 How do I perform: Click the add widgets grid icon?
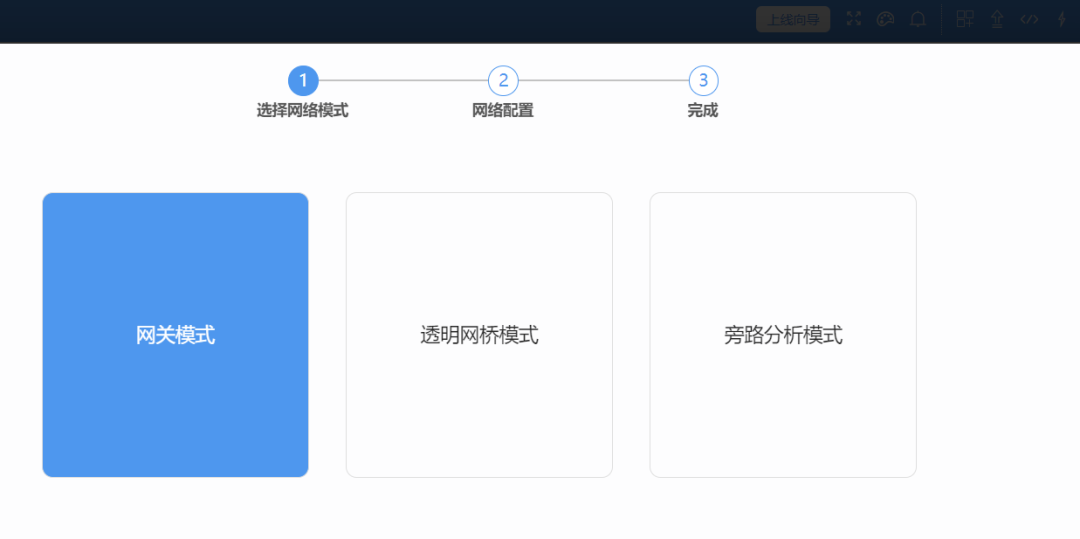(965, 19)
